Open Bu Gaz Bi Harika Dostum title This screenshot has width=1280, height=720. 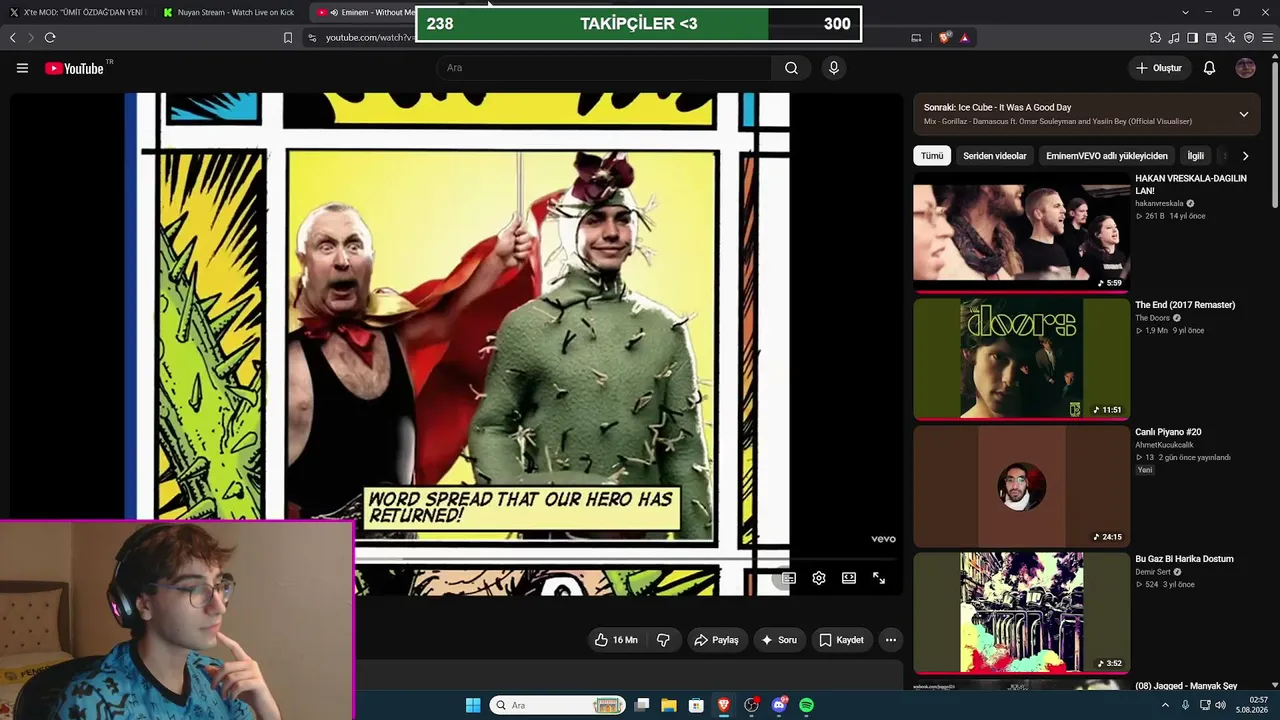pyautogui.click(x=1184, y=559)
